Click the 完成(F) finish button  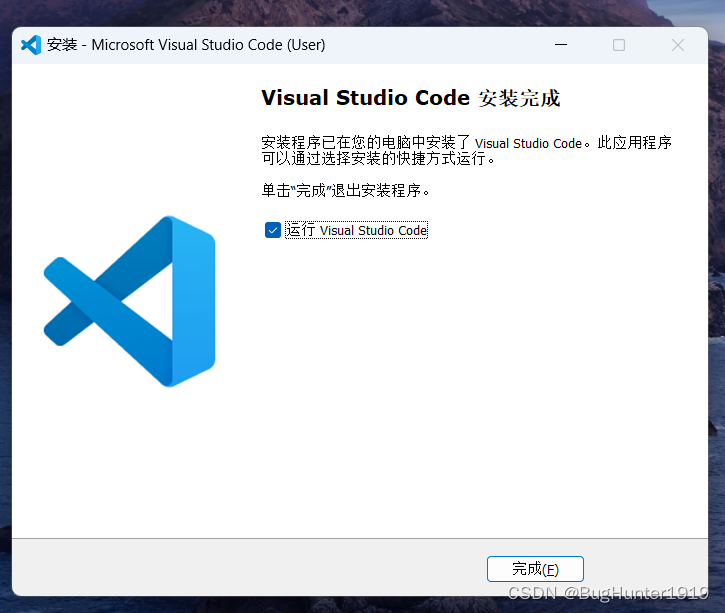click(x=535, y=569)
